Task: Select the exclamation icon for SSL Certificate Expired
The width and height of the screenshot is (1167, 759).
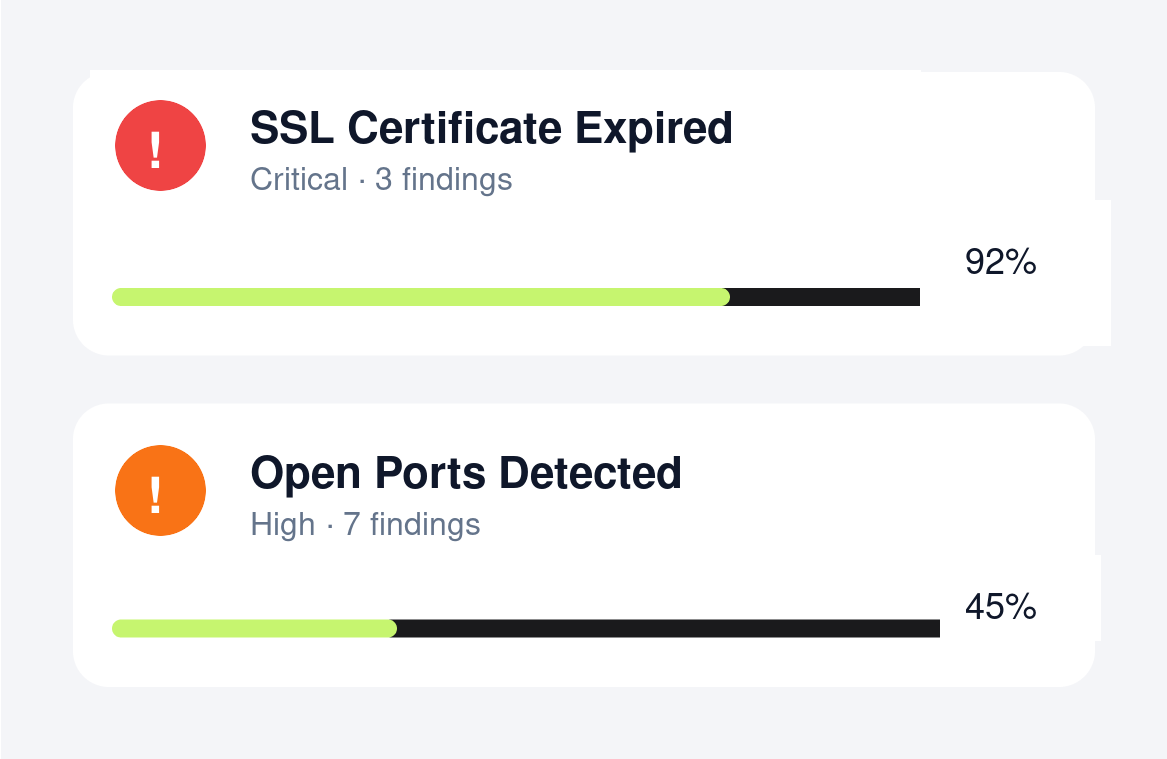Action: 160,146
